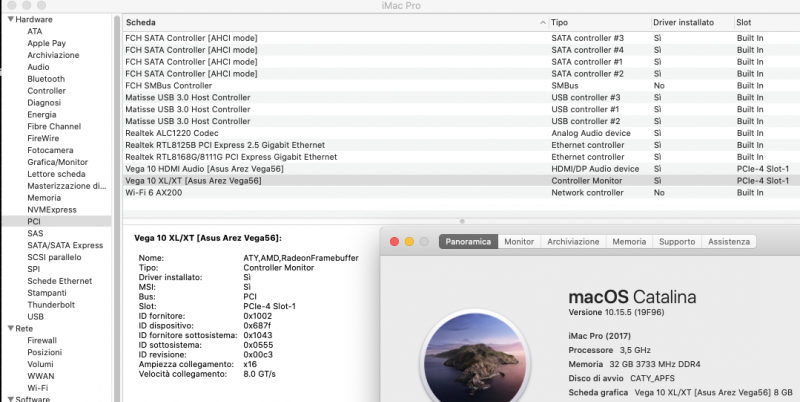Select SAS in sidebar
The image size is (800, 402).
click(35, 233)
